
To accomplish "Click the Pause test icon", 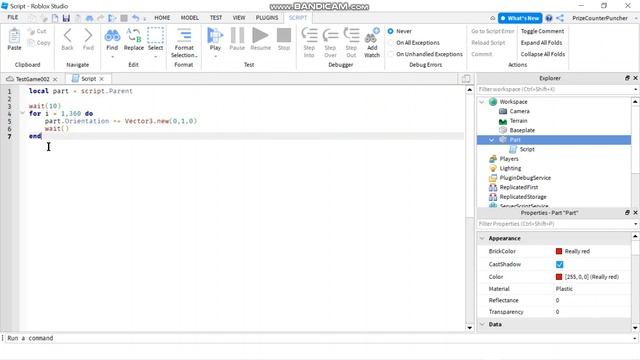I will (x=237, y=36).
